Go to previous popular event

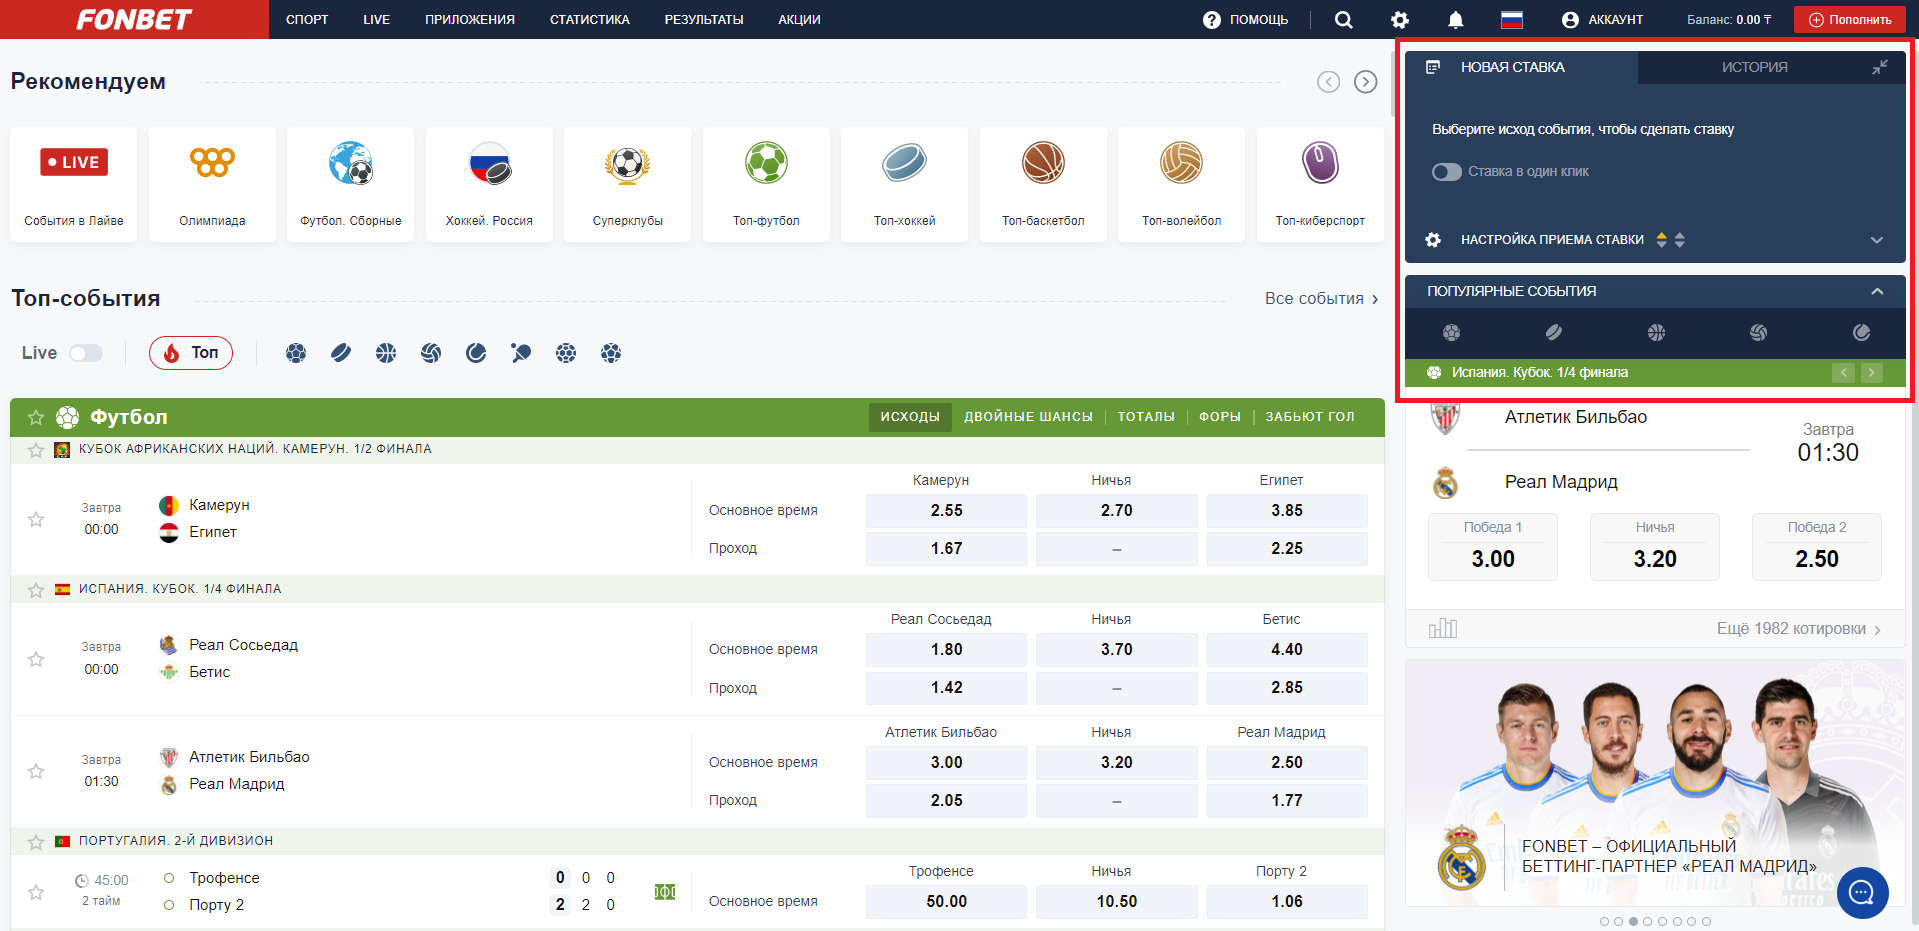(1844, 373)
